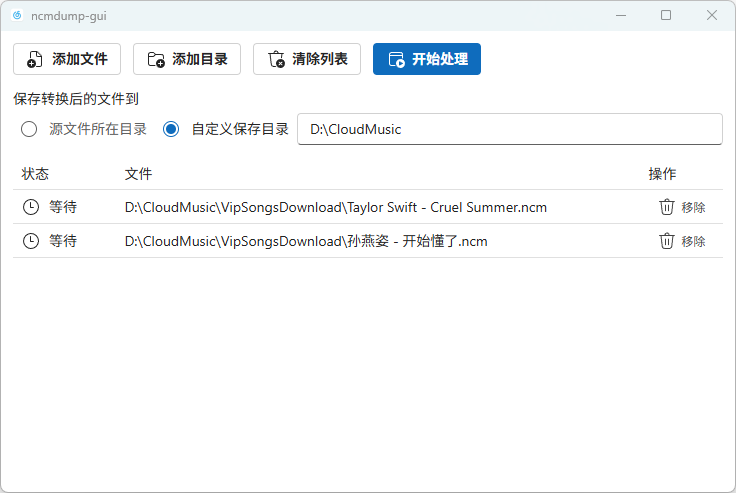
Task: Select the 孙燕姿 - 开始懂了.ncm file path
Action: tap(306, 241)
